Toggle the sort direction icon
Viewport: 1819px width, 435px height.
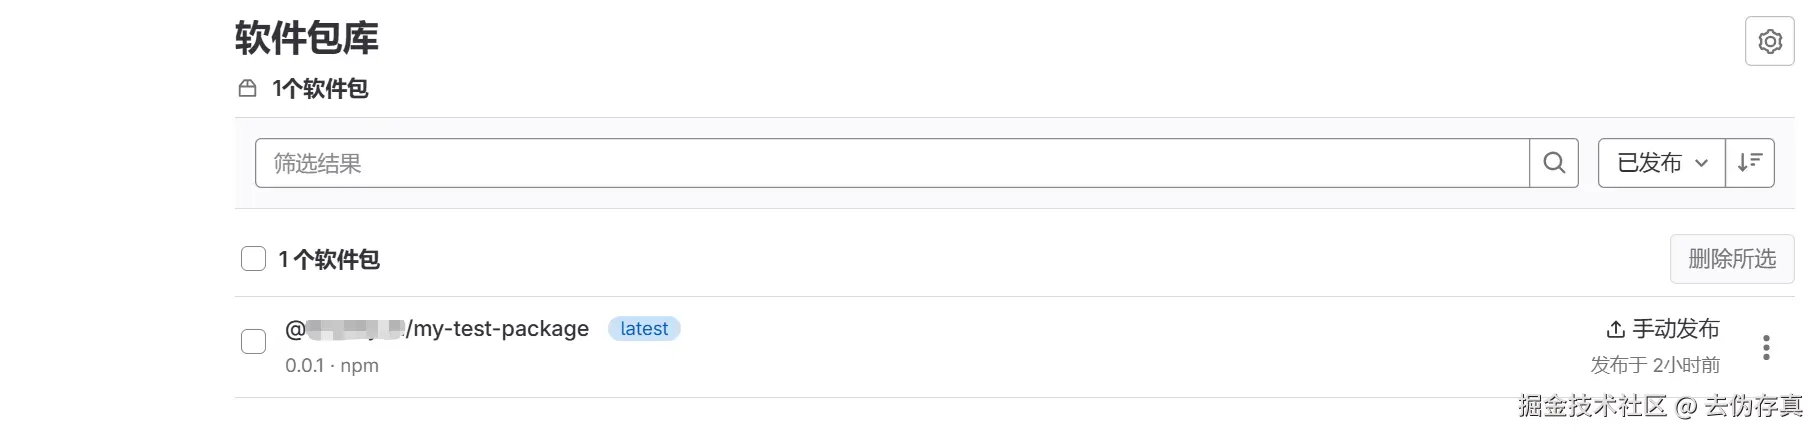pyautogui.click(x=1749, y=163)
